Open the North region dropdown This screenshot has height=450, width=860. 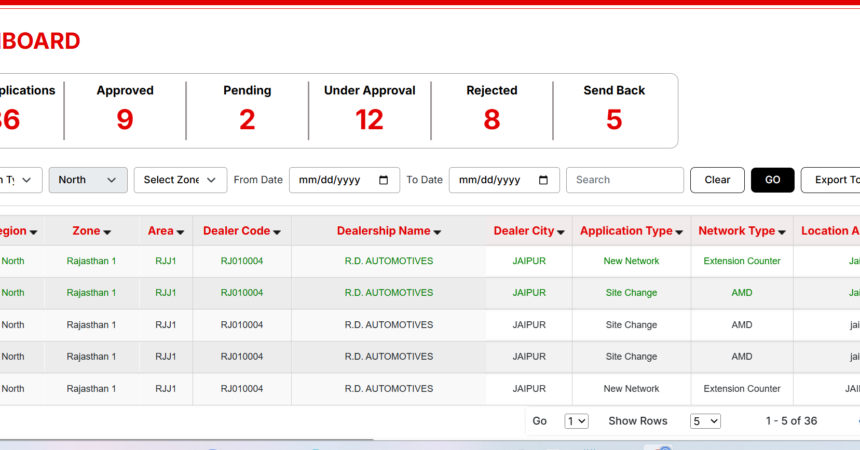tap(88, 180)
